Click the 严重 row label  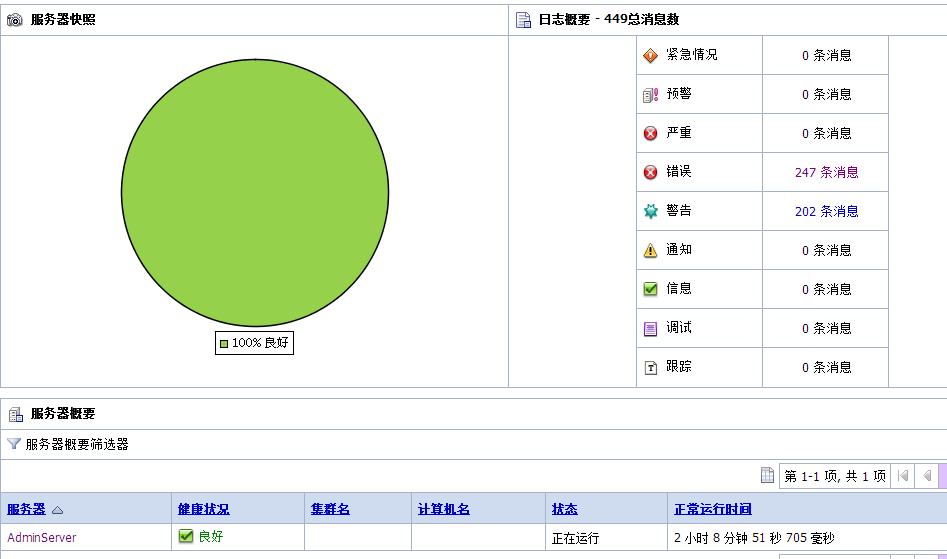[x=679, y=133]
